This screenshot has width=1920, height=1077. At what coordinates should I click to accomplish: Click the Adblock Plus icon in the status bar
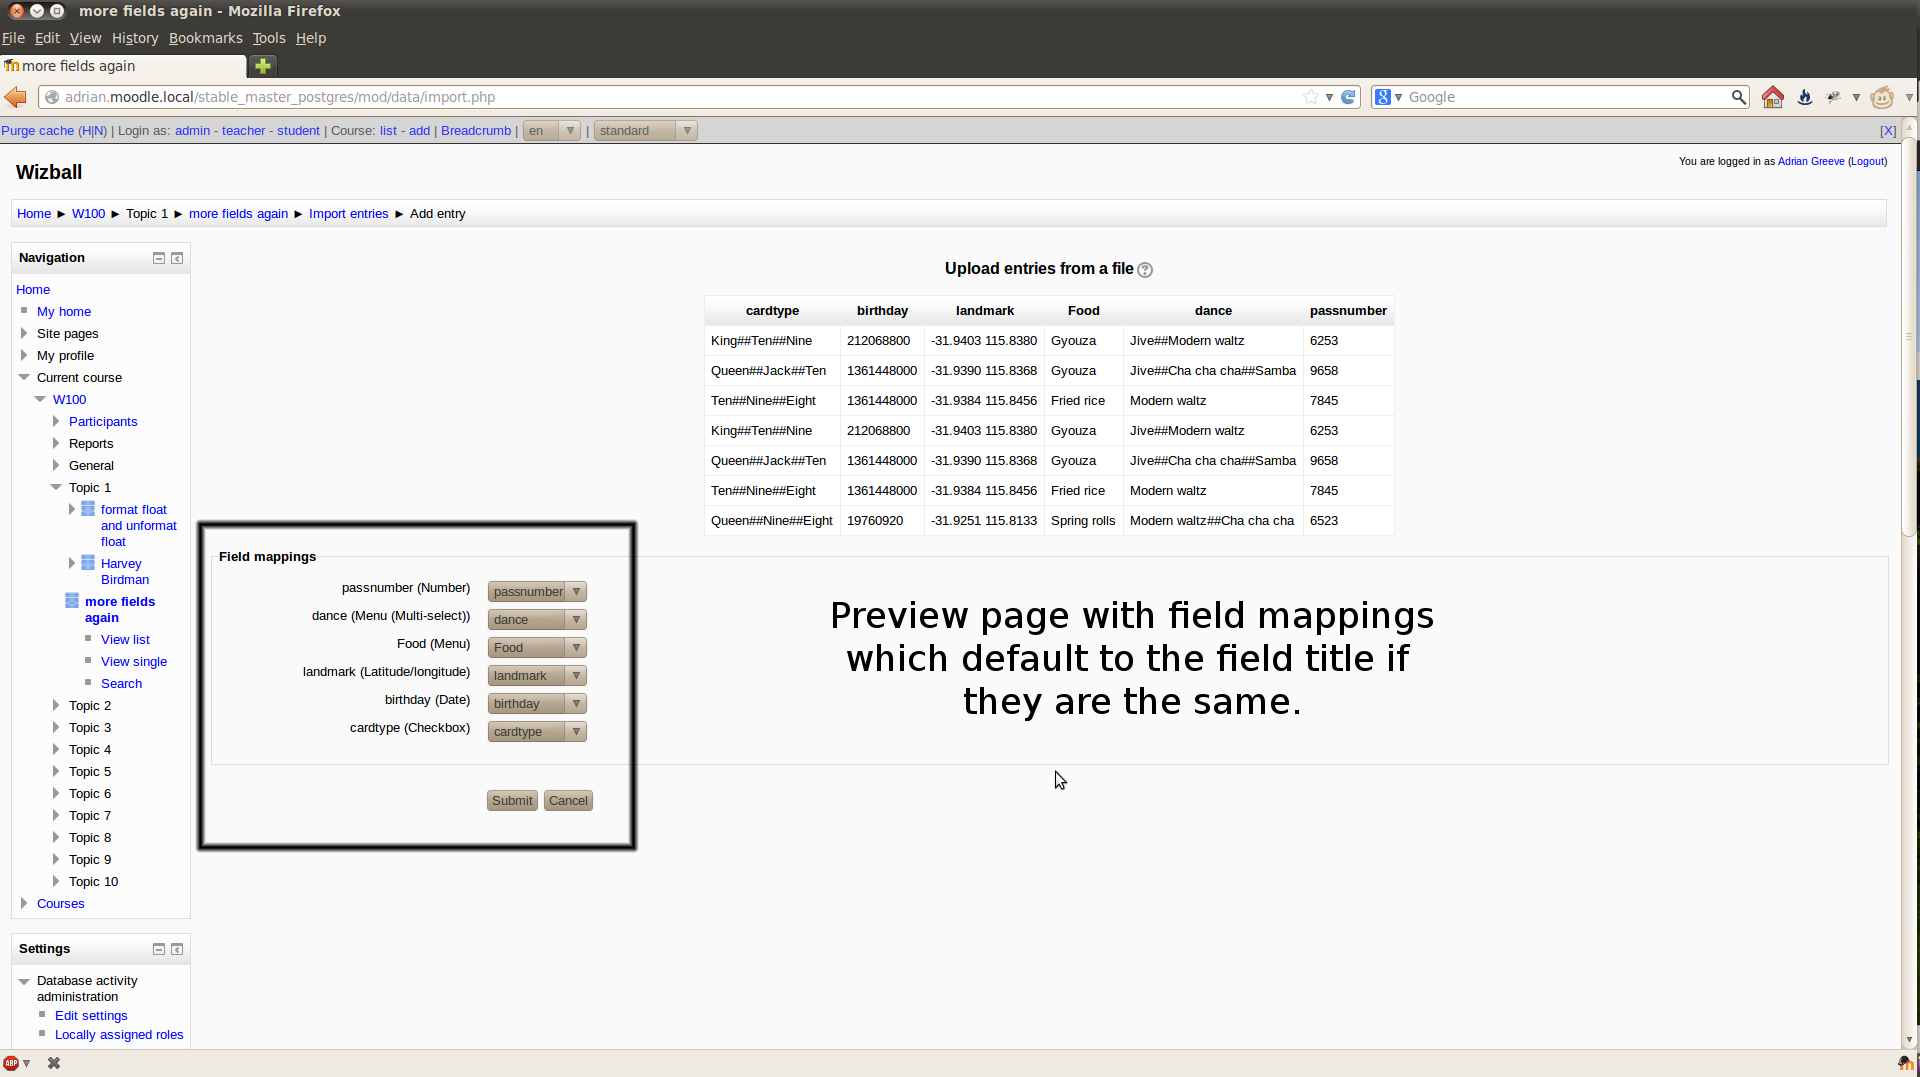click(x=11, y=1063)
